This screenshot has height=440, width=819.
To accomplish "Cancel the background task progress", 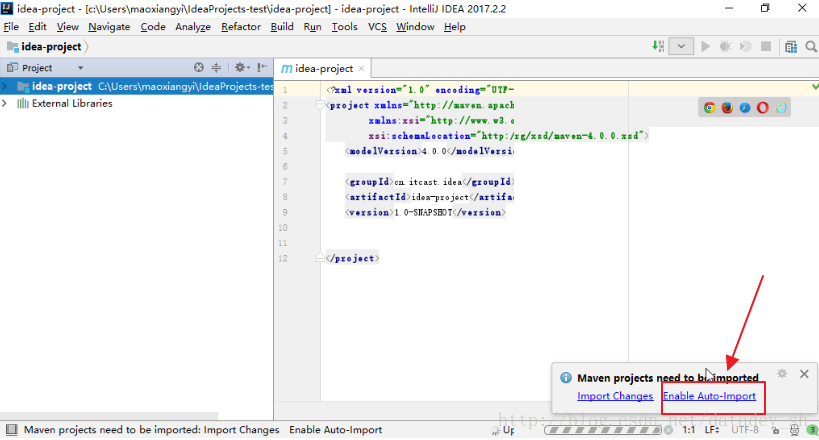I will pos(669,430).
